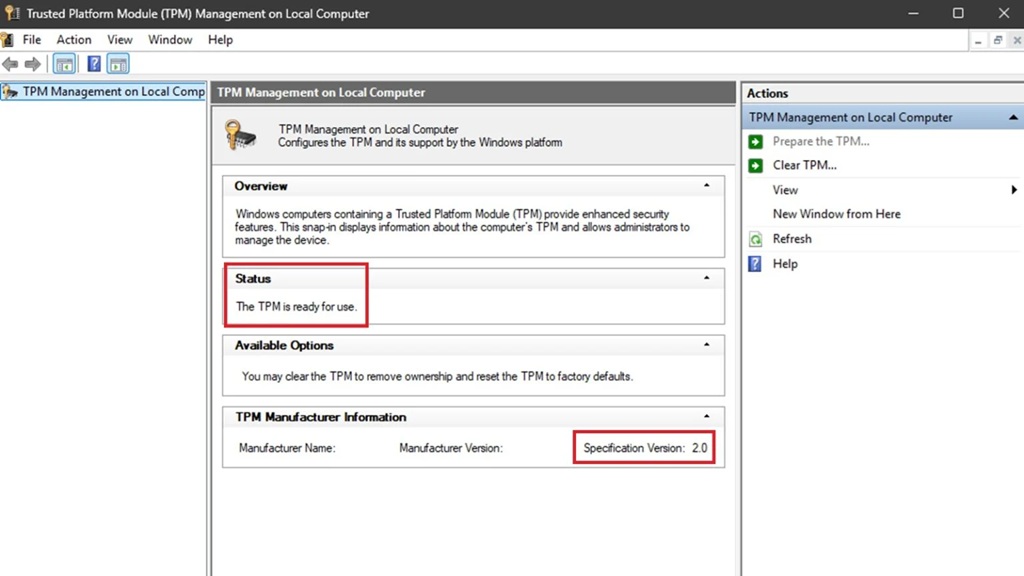Collapse the Available Options section

click(707, 345)
